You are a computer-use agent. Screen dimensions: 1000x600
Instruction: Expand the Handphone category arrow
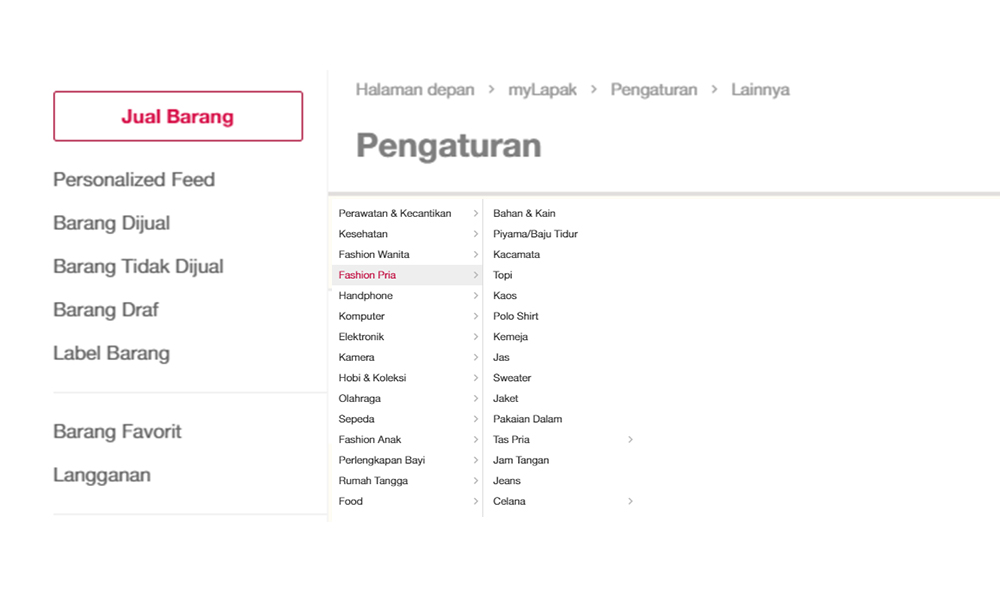click(476, 296)
